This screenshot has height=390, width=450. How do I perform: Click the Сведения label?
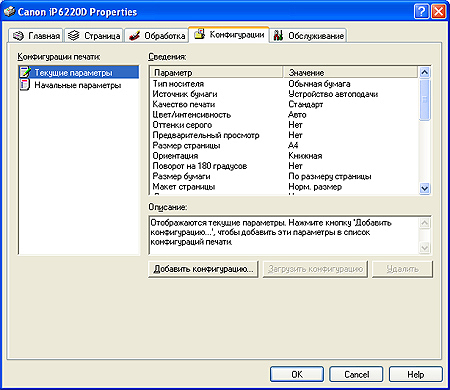click(x=167, y=57)
